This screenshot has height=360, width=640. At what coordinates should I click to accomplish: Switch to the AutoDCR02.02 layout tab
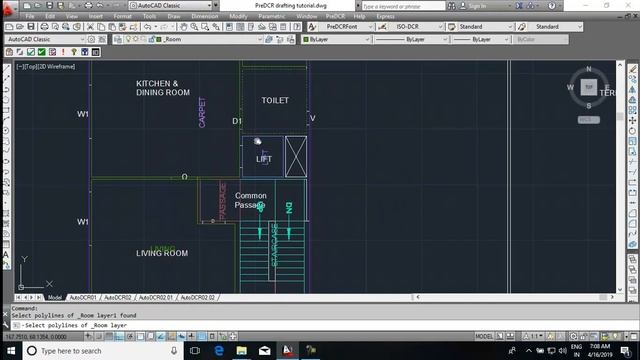tap(198, 298)
